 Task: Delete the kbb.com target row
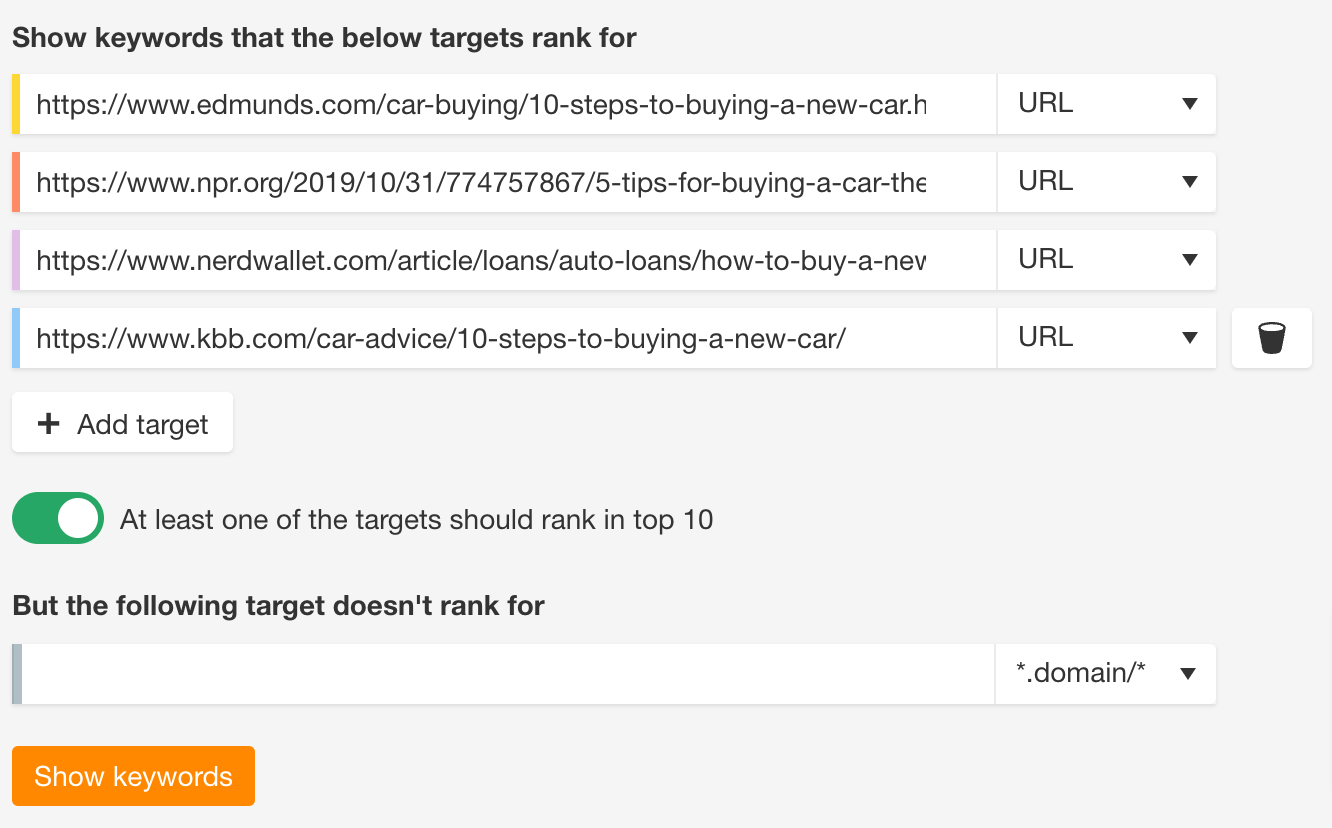1271,337
